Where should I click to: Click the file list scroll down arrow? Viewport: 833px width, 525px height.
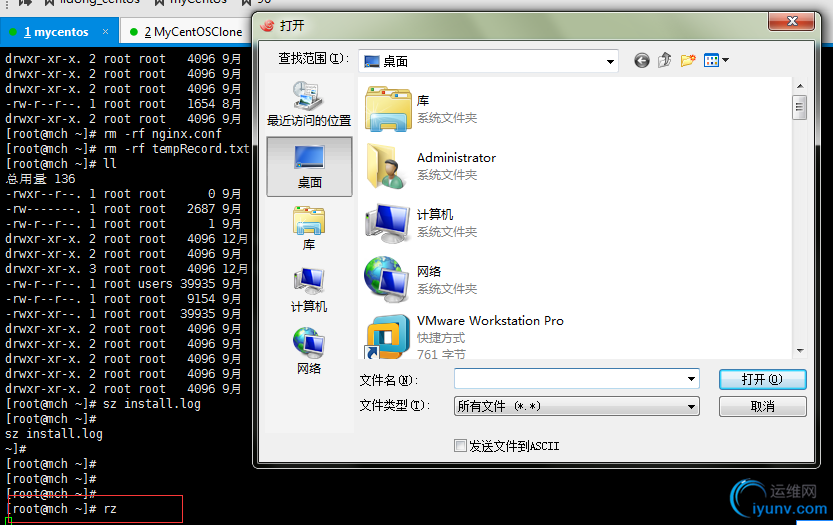click(800, 351)
